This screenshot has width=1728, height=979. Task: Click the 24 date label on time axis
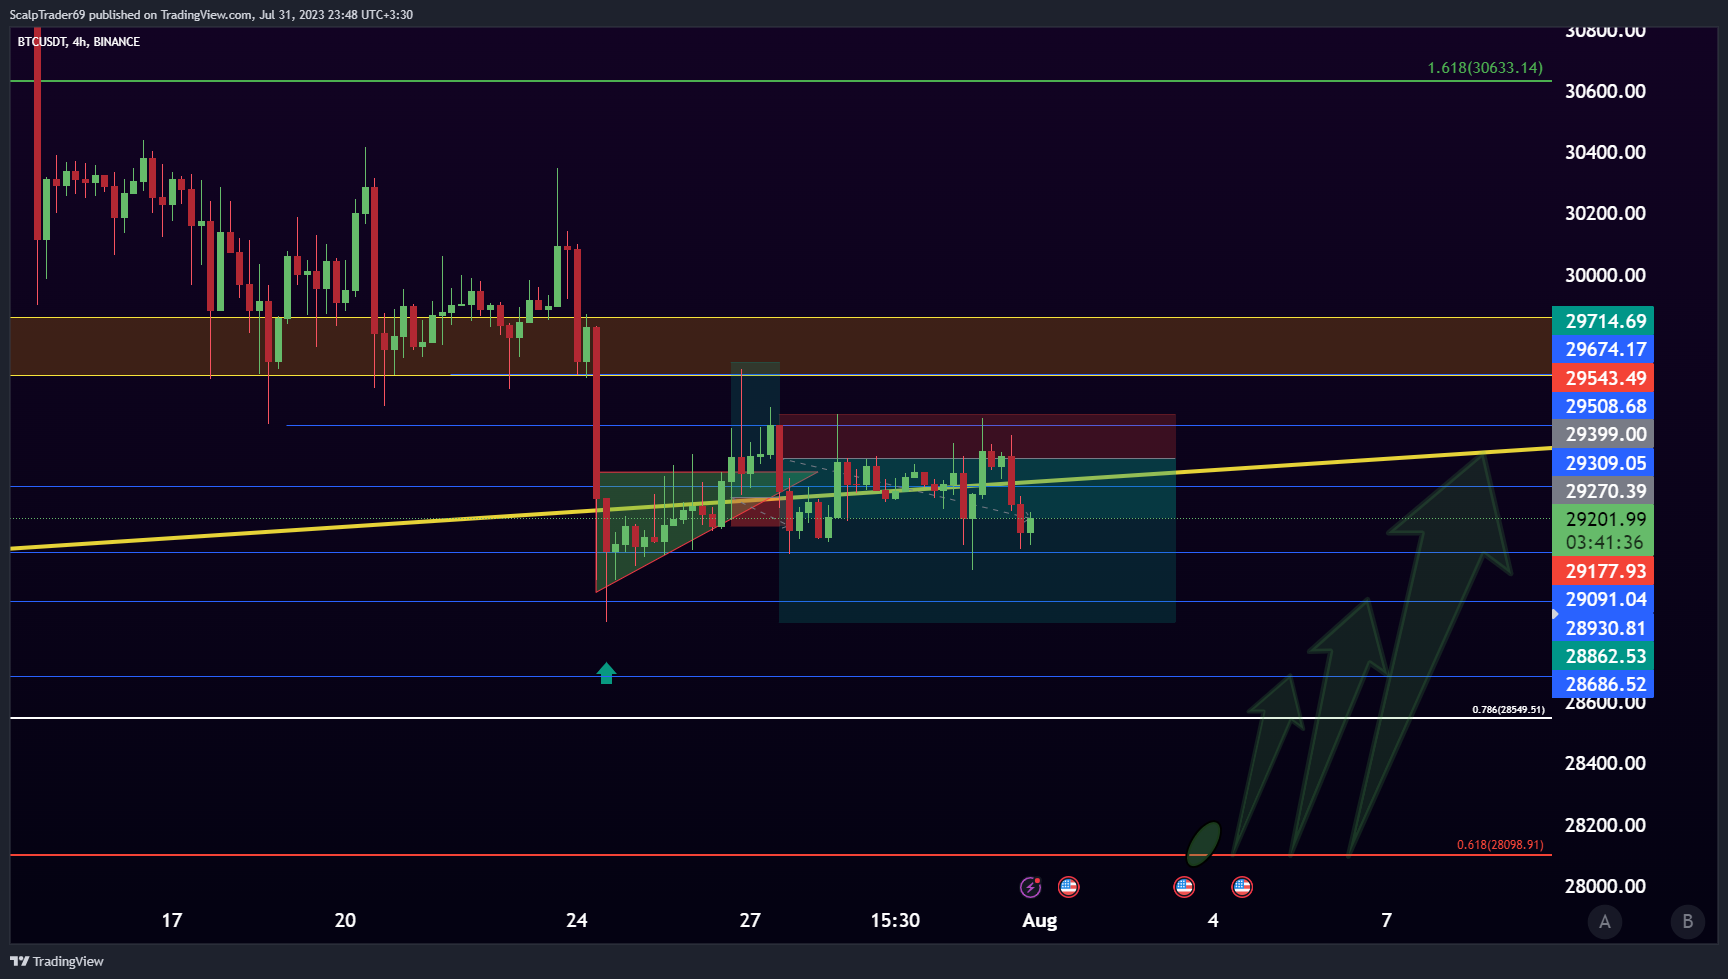point(577,920)
